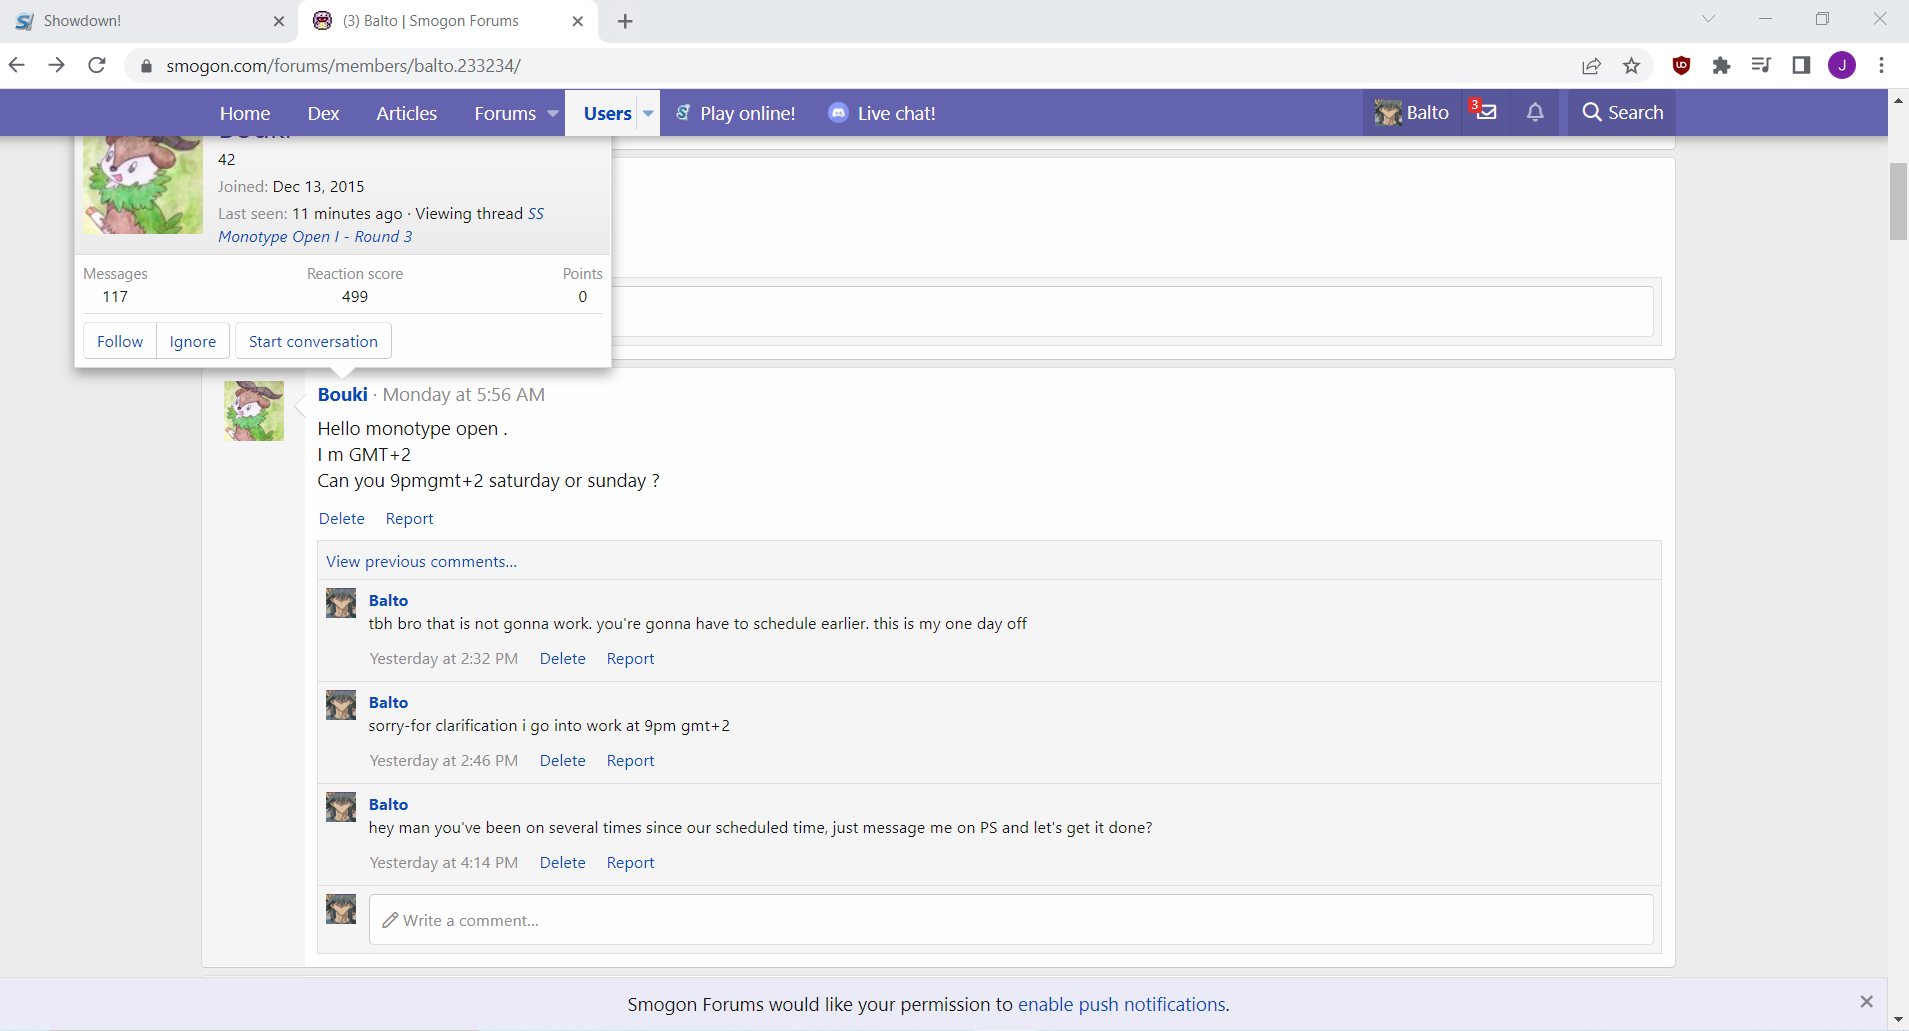Click the Yesterday at 4:14 PM timestamp
This screenshot has height=1031, width=1909.
coord(444,863)
